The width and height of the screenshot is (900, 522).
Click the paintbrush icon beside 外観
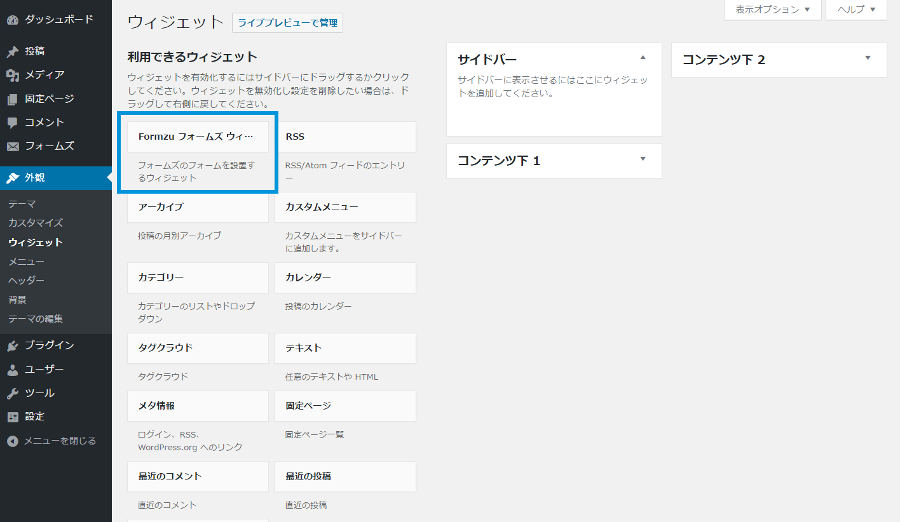[x=13, y=178]
